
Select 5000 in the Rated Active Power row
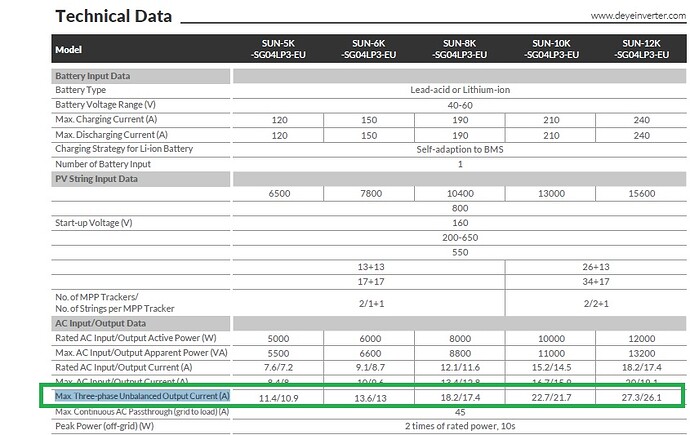tap(279, 339)
